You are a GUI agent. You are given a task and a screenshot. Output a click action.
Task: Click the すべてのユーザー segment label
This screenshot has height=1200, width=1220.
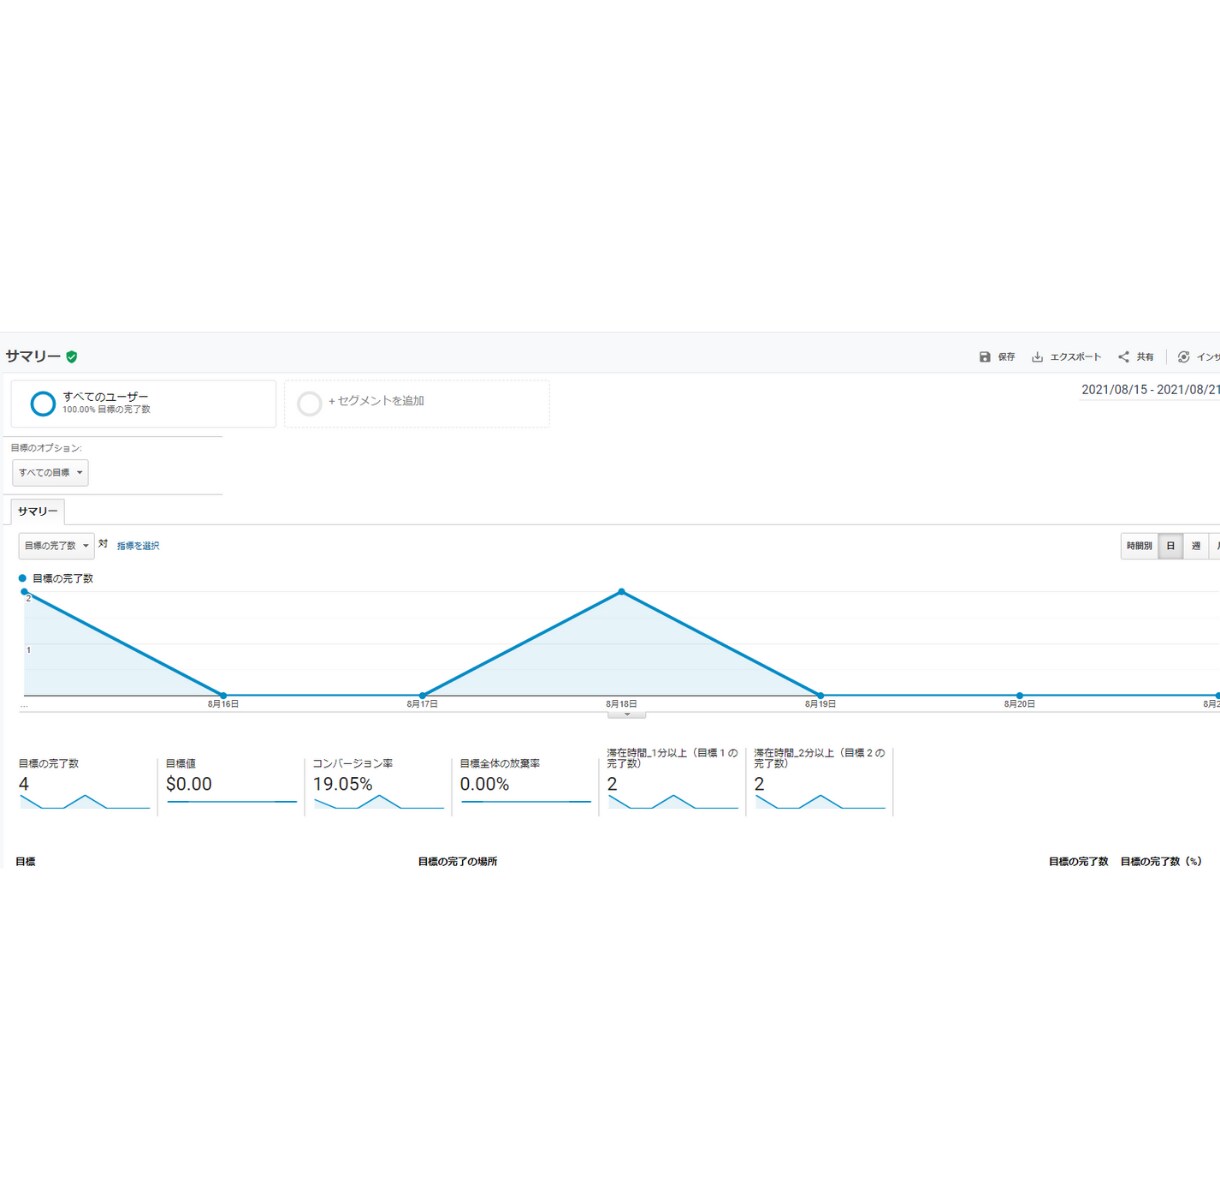(106, 397)
